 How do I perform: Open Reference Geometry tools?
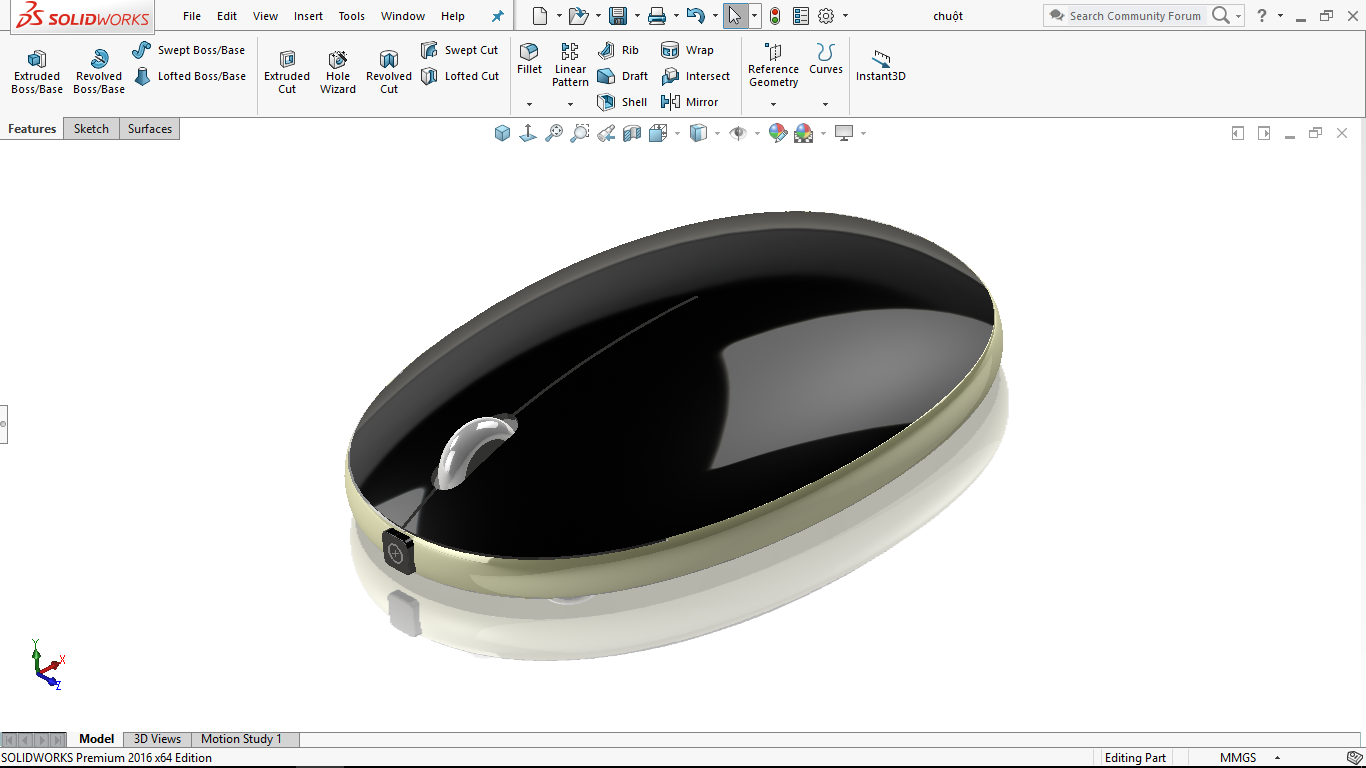click(773, 65)
